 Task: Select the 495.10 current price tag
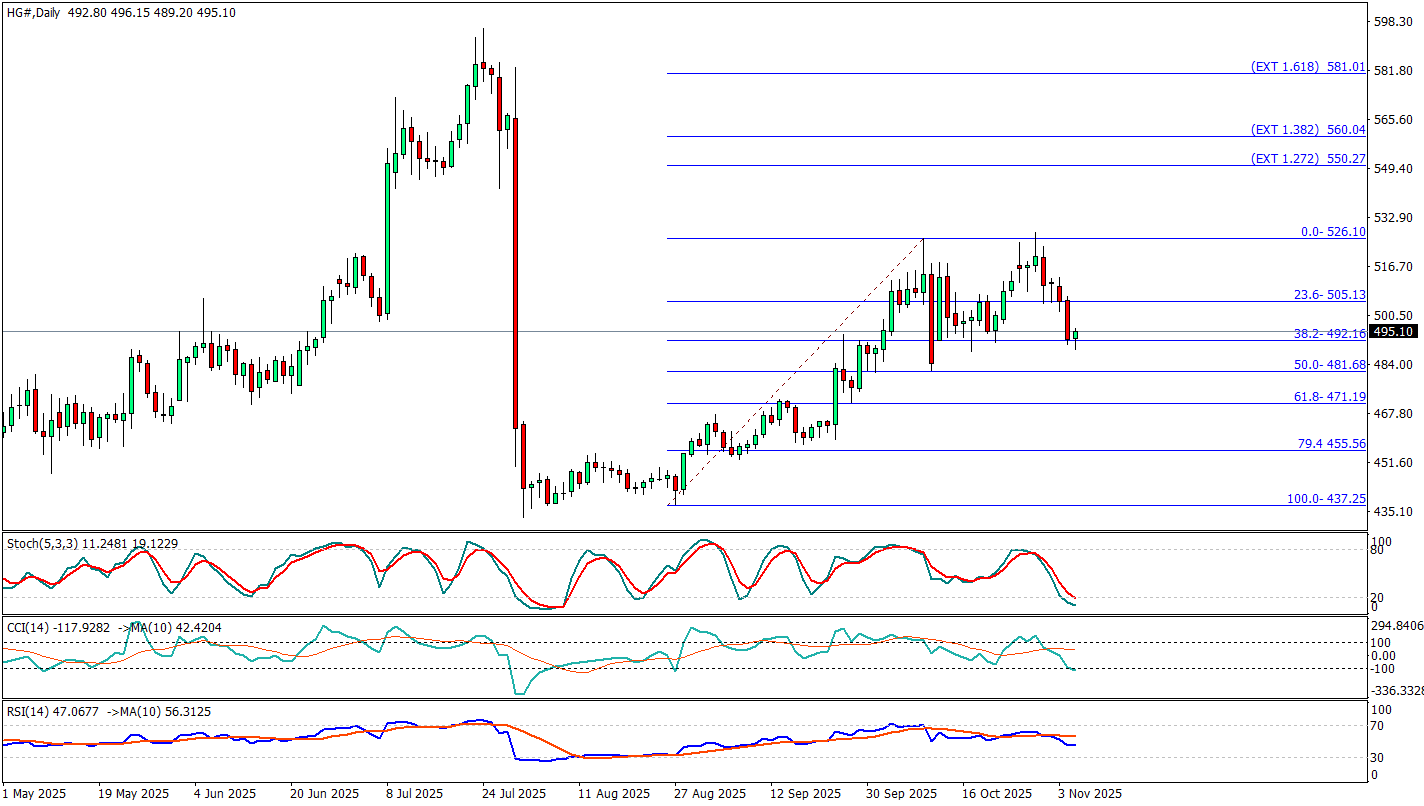[1391, 332]
